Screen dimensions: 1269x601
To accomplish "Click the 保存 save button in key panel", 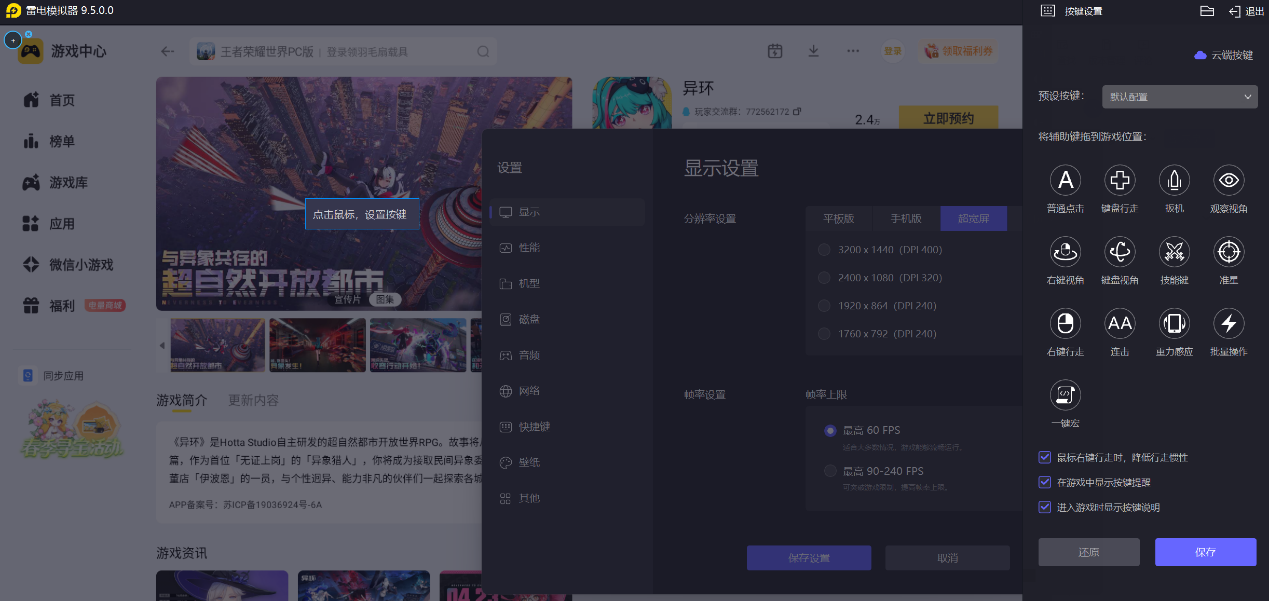I will point(1205,552).
